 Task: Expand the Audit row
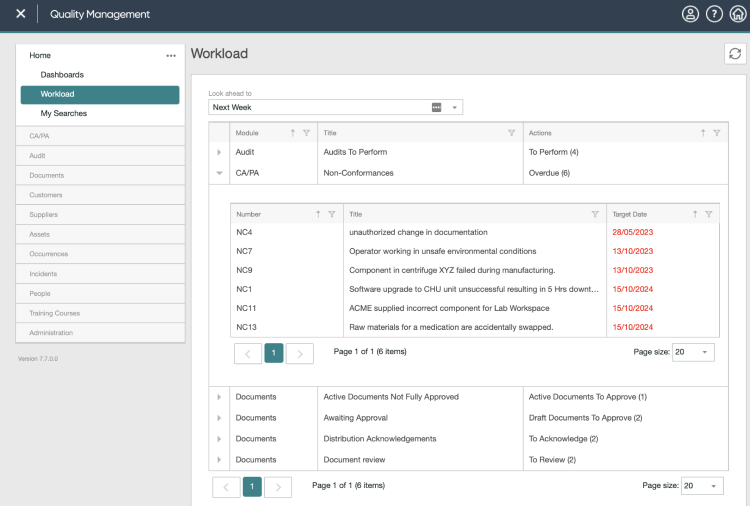(x=219, y=152)
